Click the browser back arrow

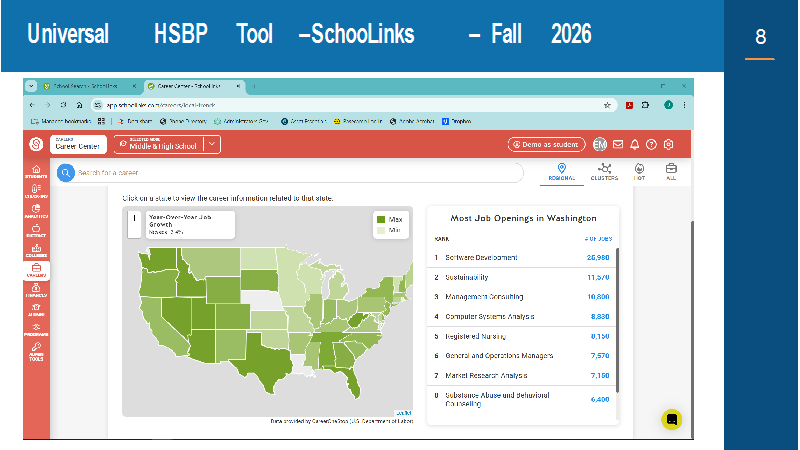(x=33, y=105)
